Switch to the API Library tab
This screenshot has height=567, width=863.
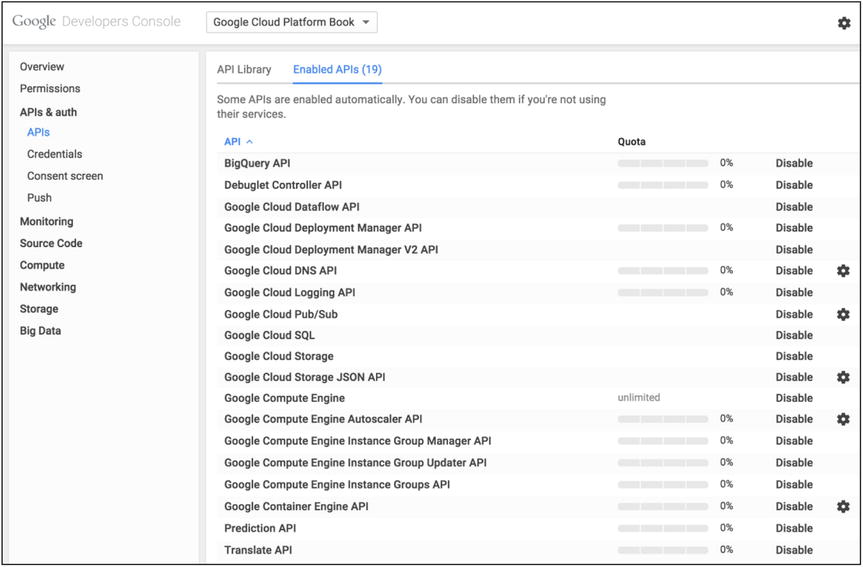pyautogui.click(x=244, y=69)
